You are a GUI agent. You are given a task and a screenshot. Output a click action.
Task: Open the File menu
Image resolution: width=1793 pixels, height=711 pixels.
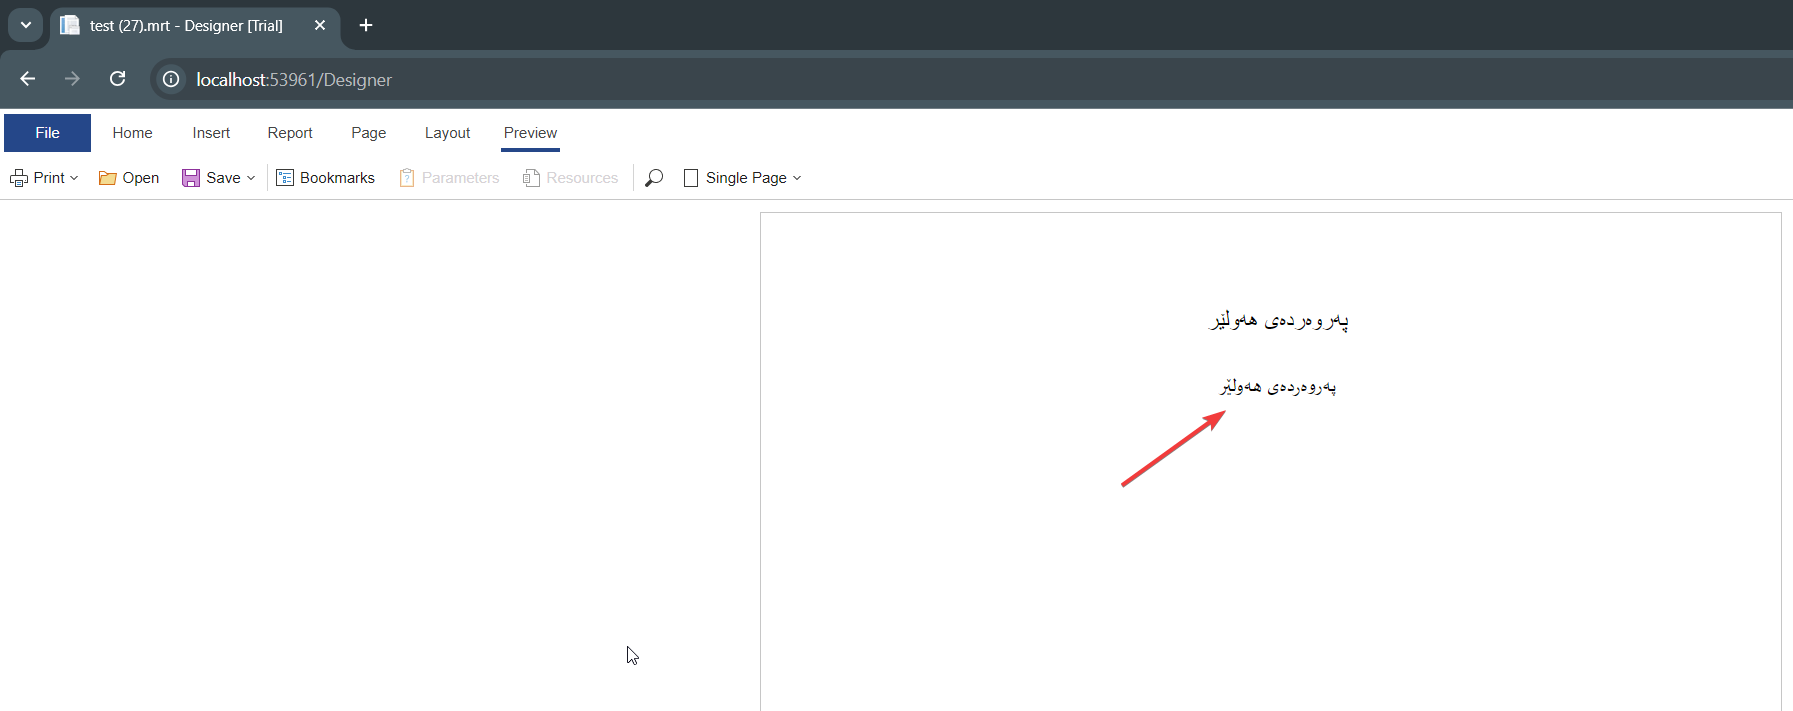pos(47,133)
